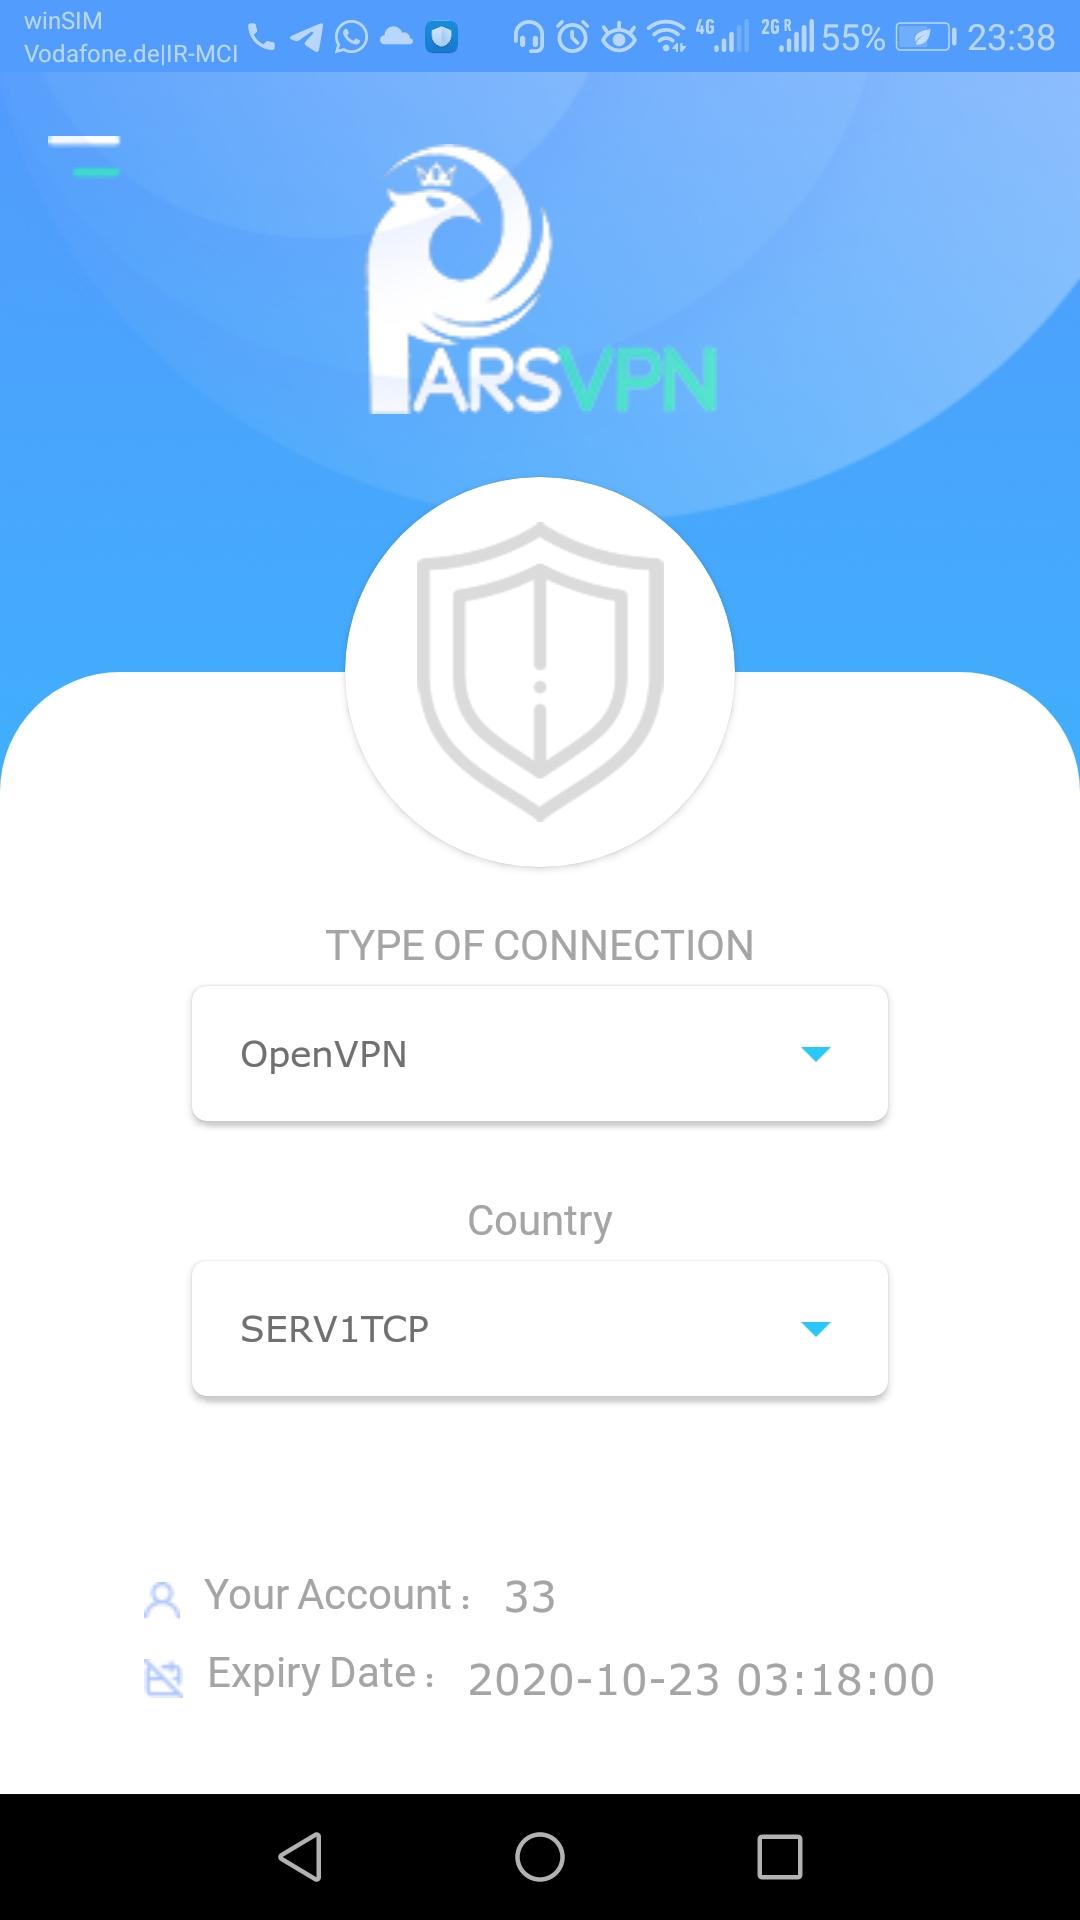Expand the connection type arrow

[x=816, y=1054]
